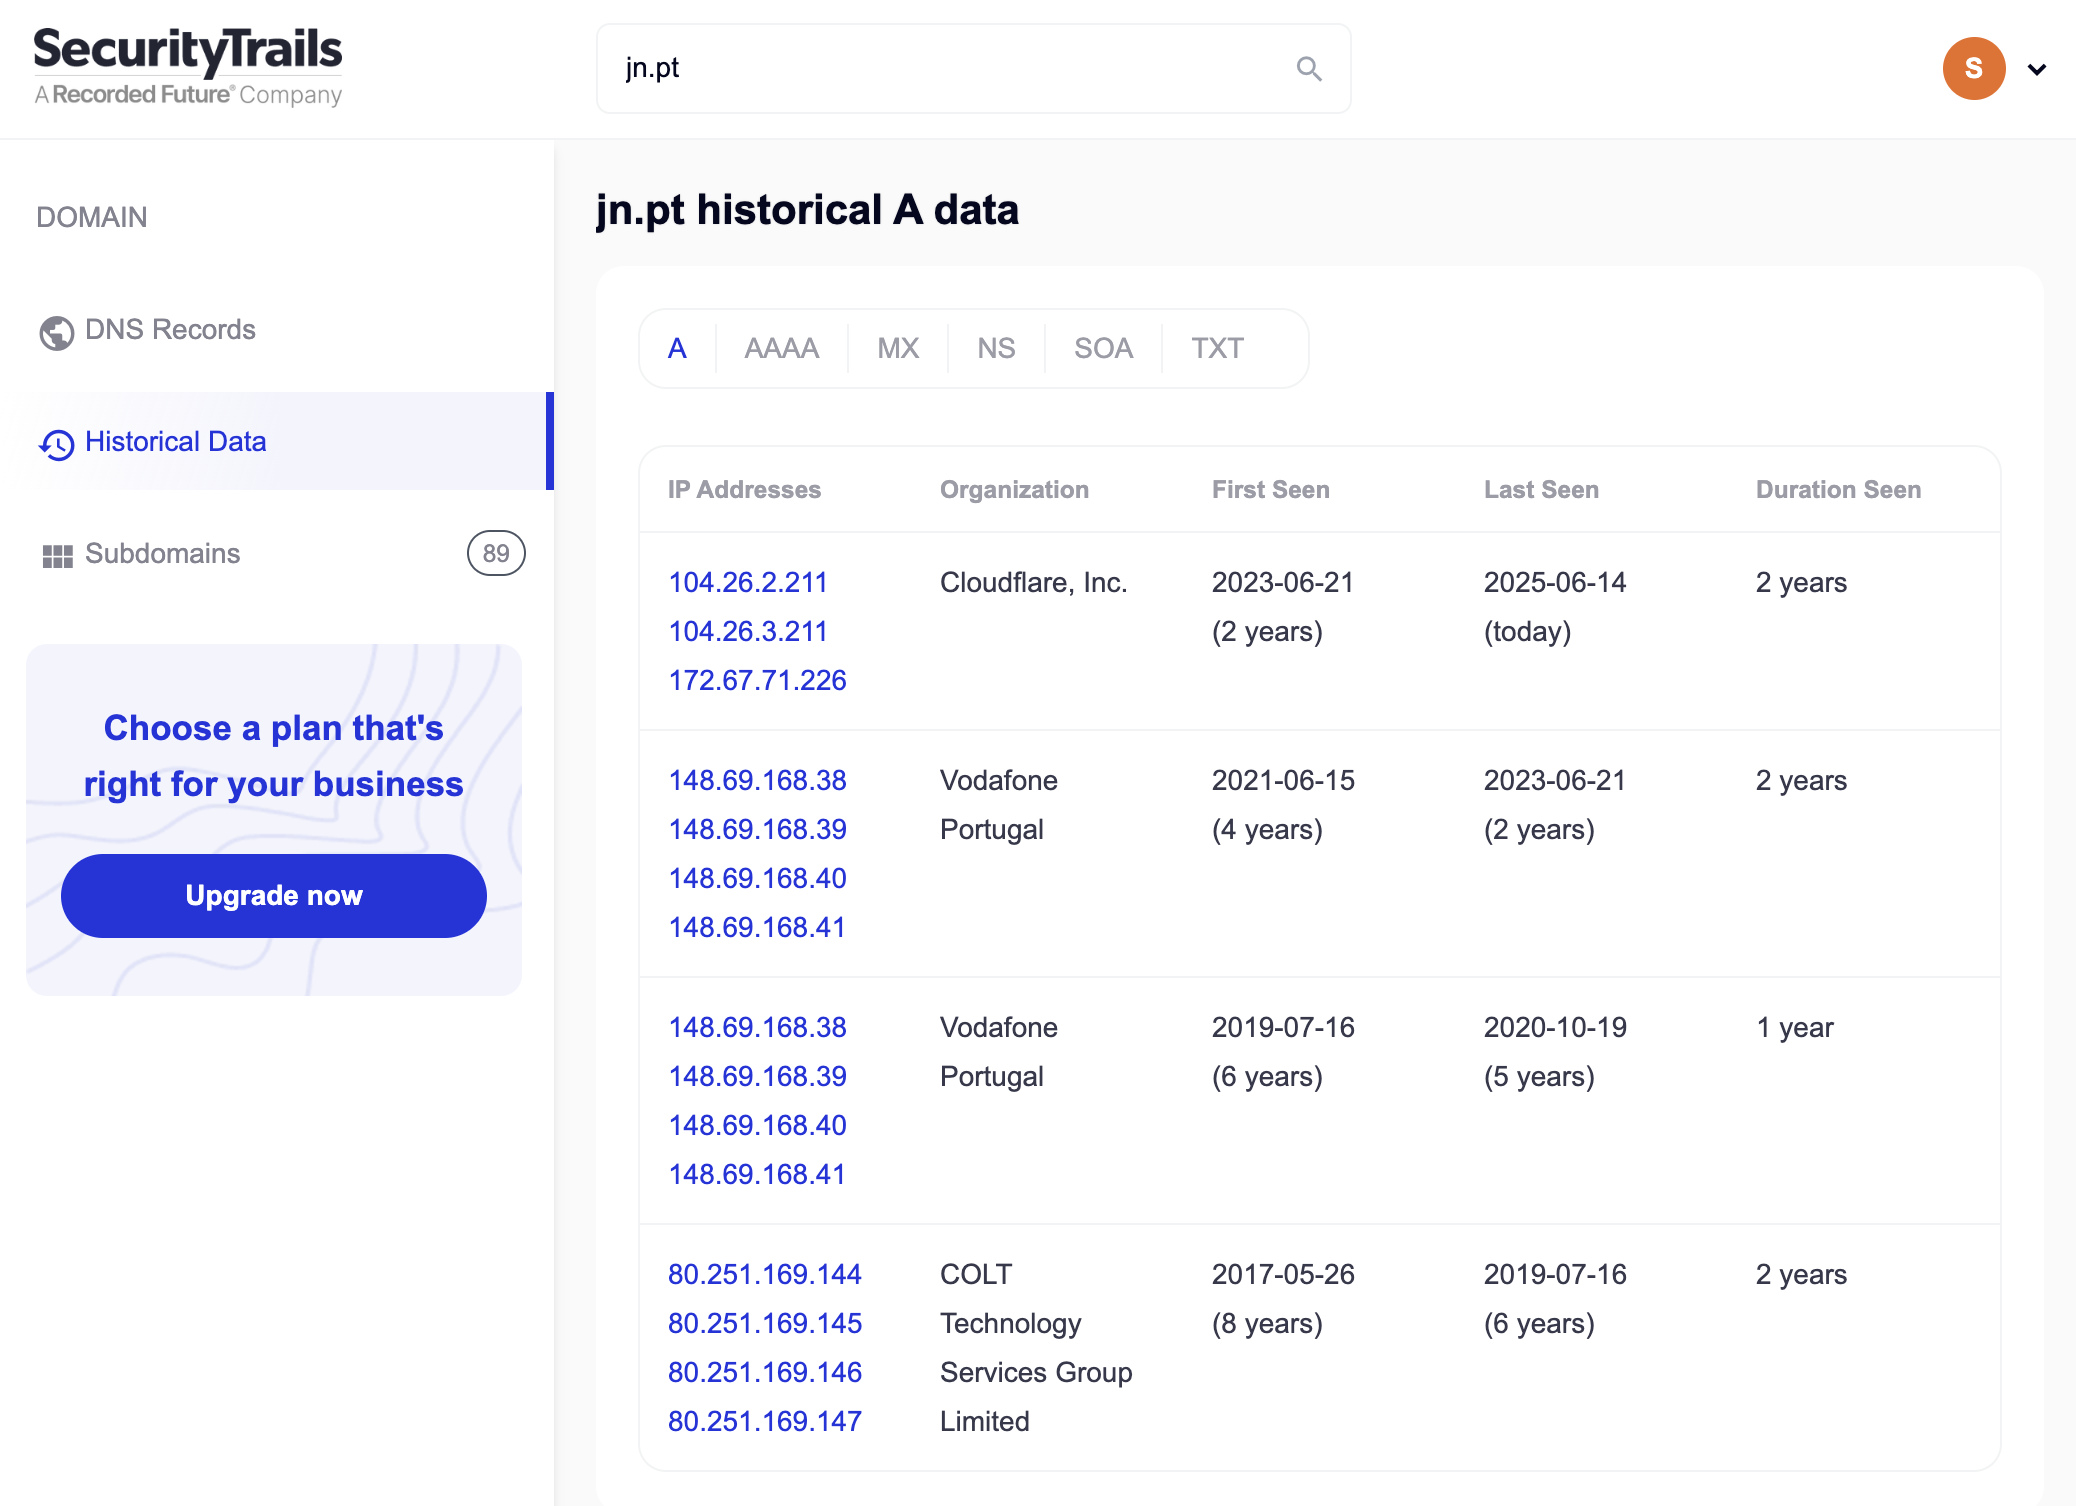Open IP address 104.26.2.211 link

[x=747, y=582]
